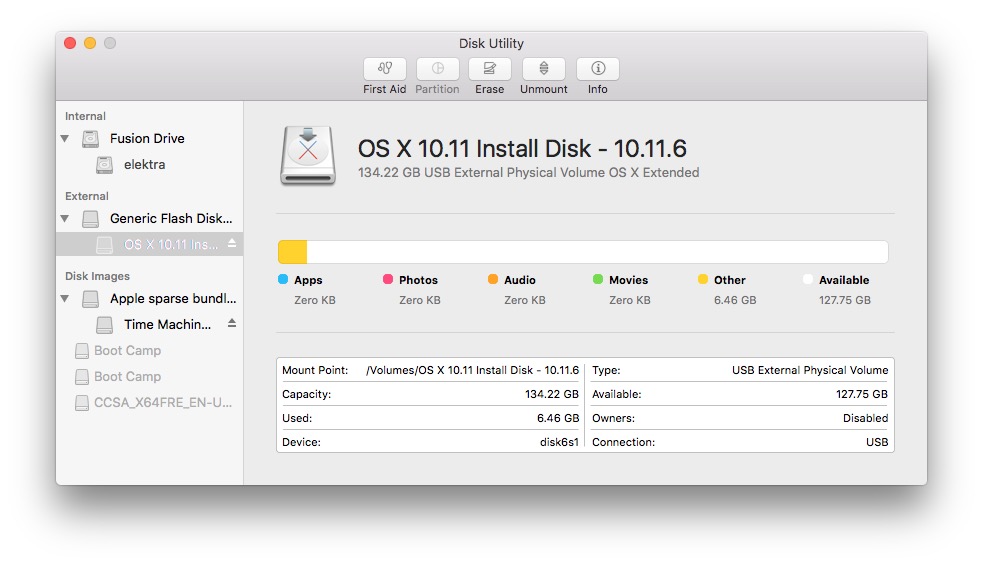Click the blue Apps color dot
Viewport: 983px width, 565px height.
click(x=283, y=279)
